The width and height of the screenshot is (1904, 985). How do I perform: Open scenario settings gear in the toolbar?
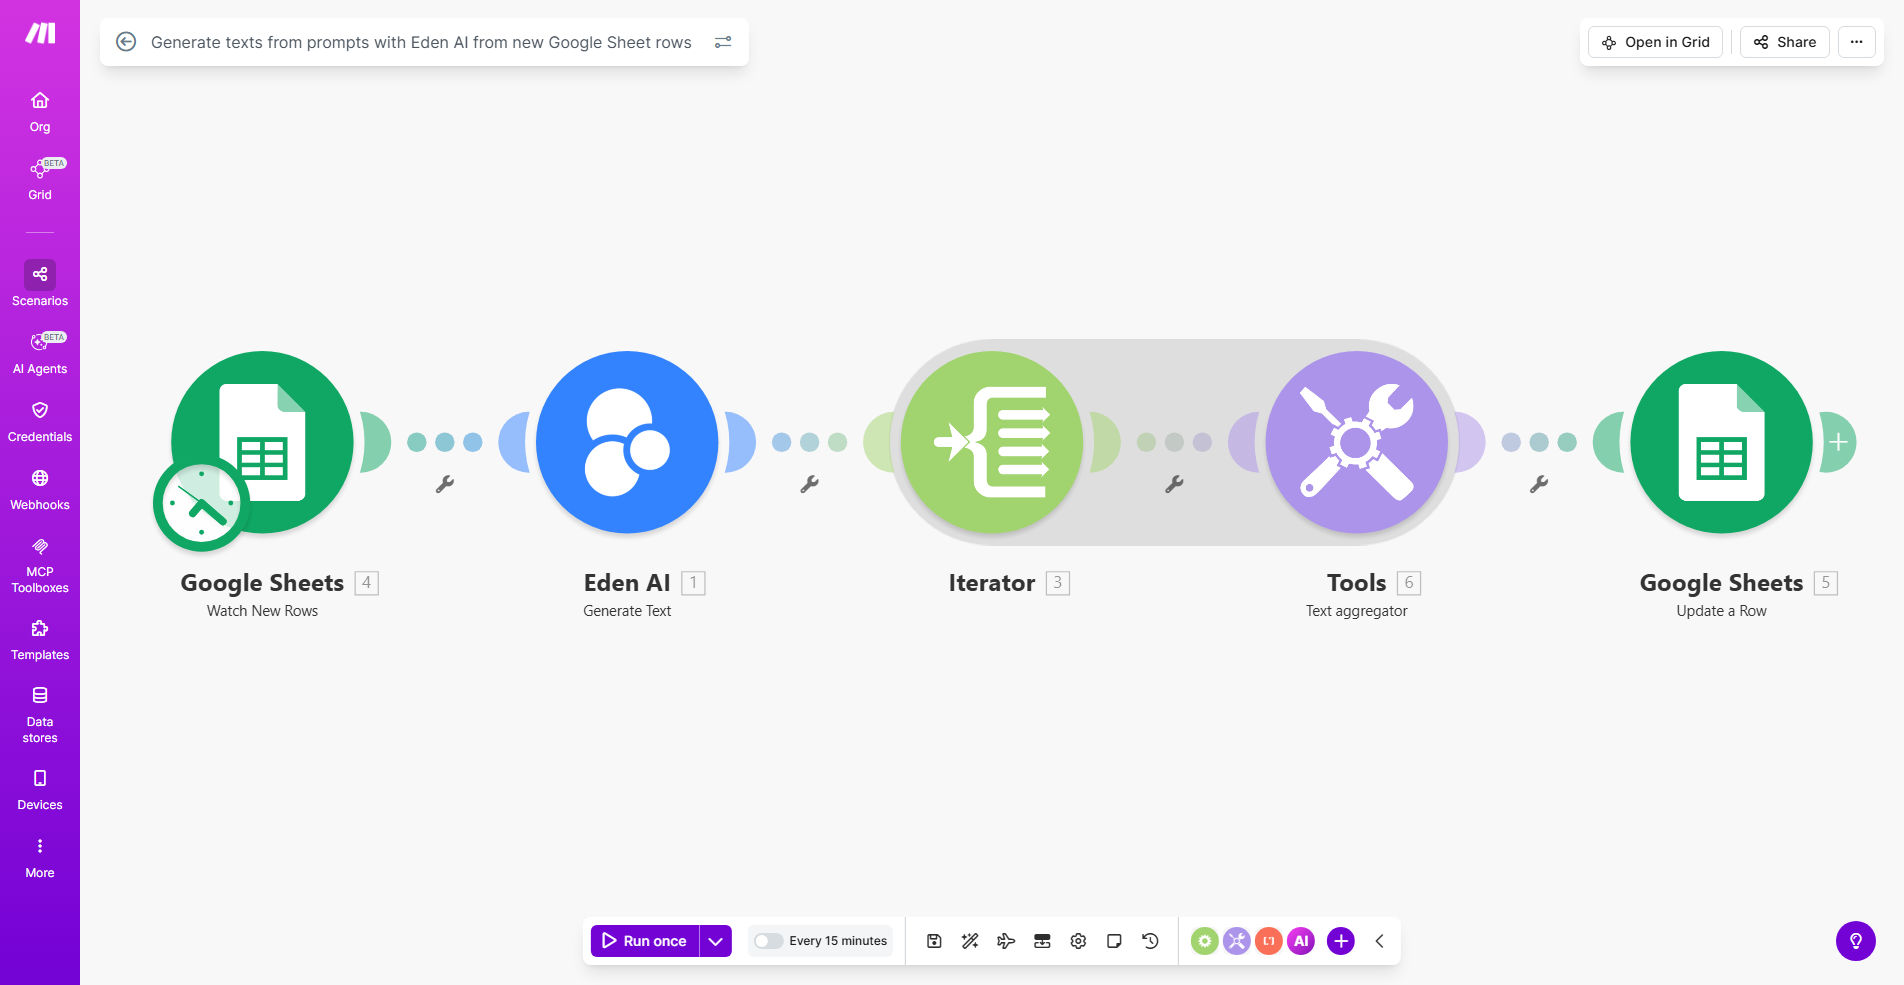[1078, 941]
